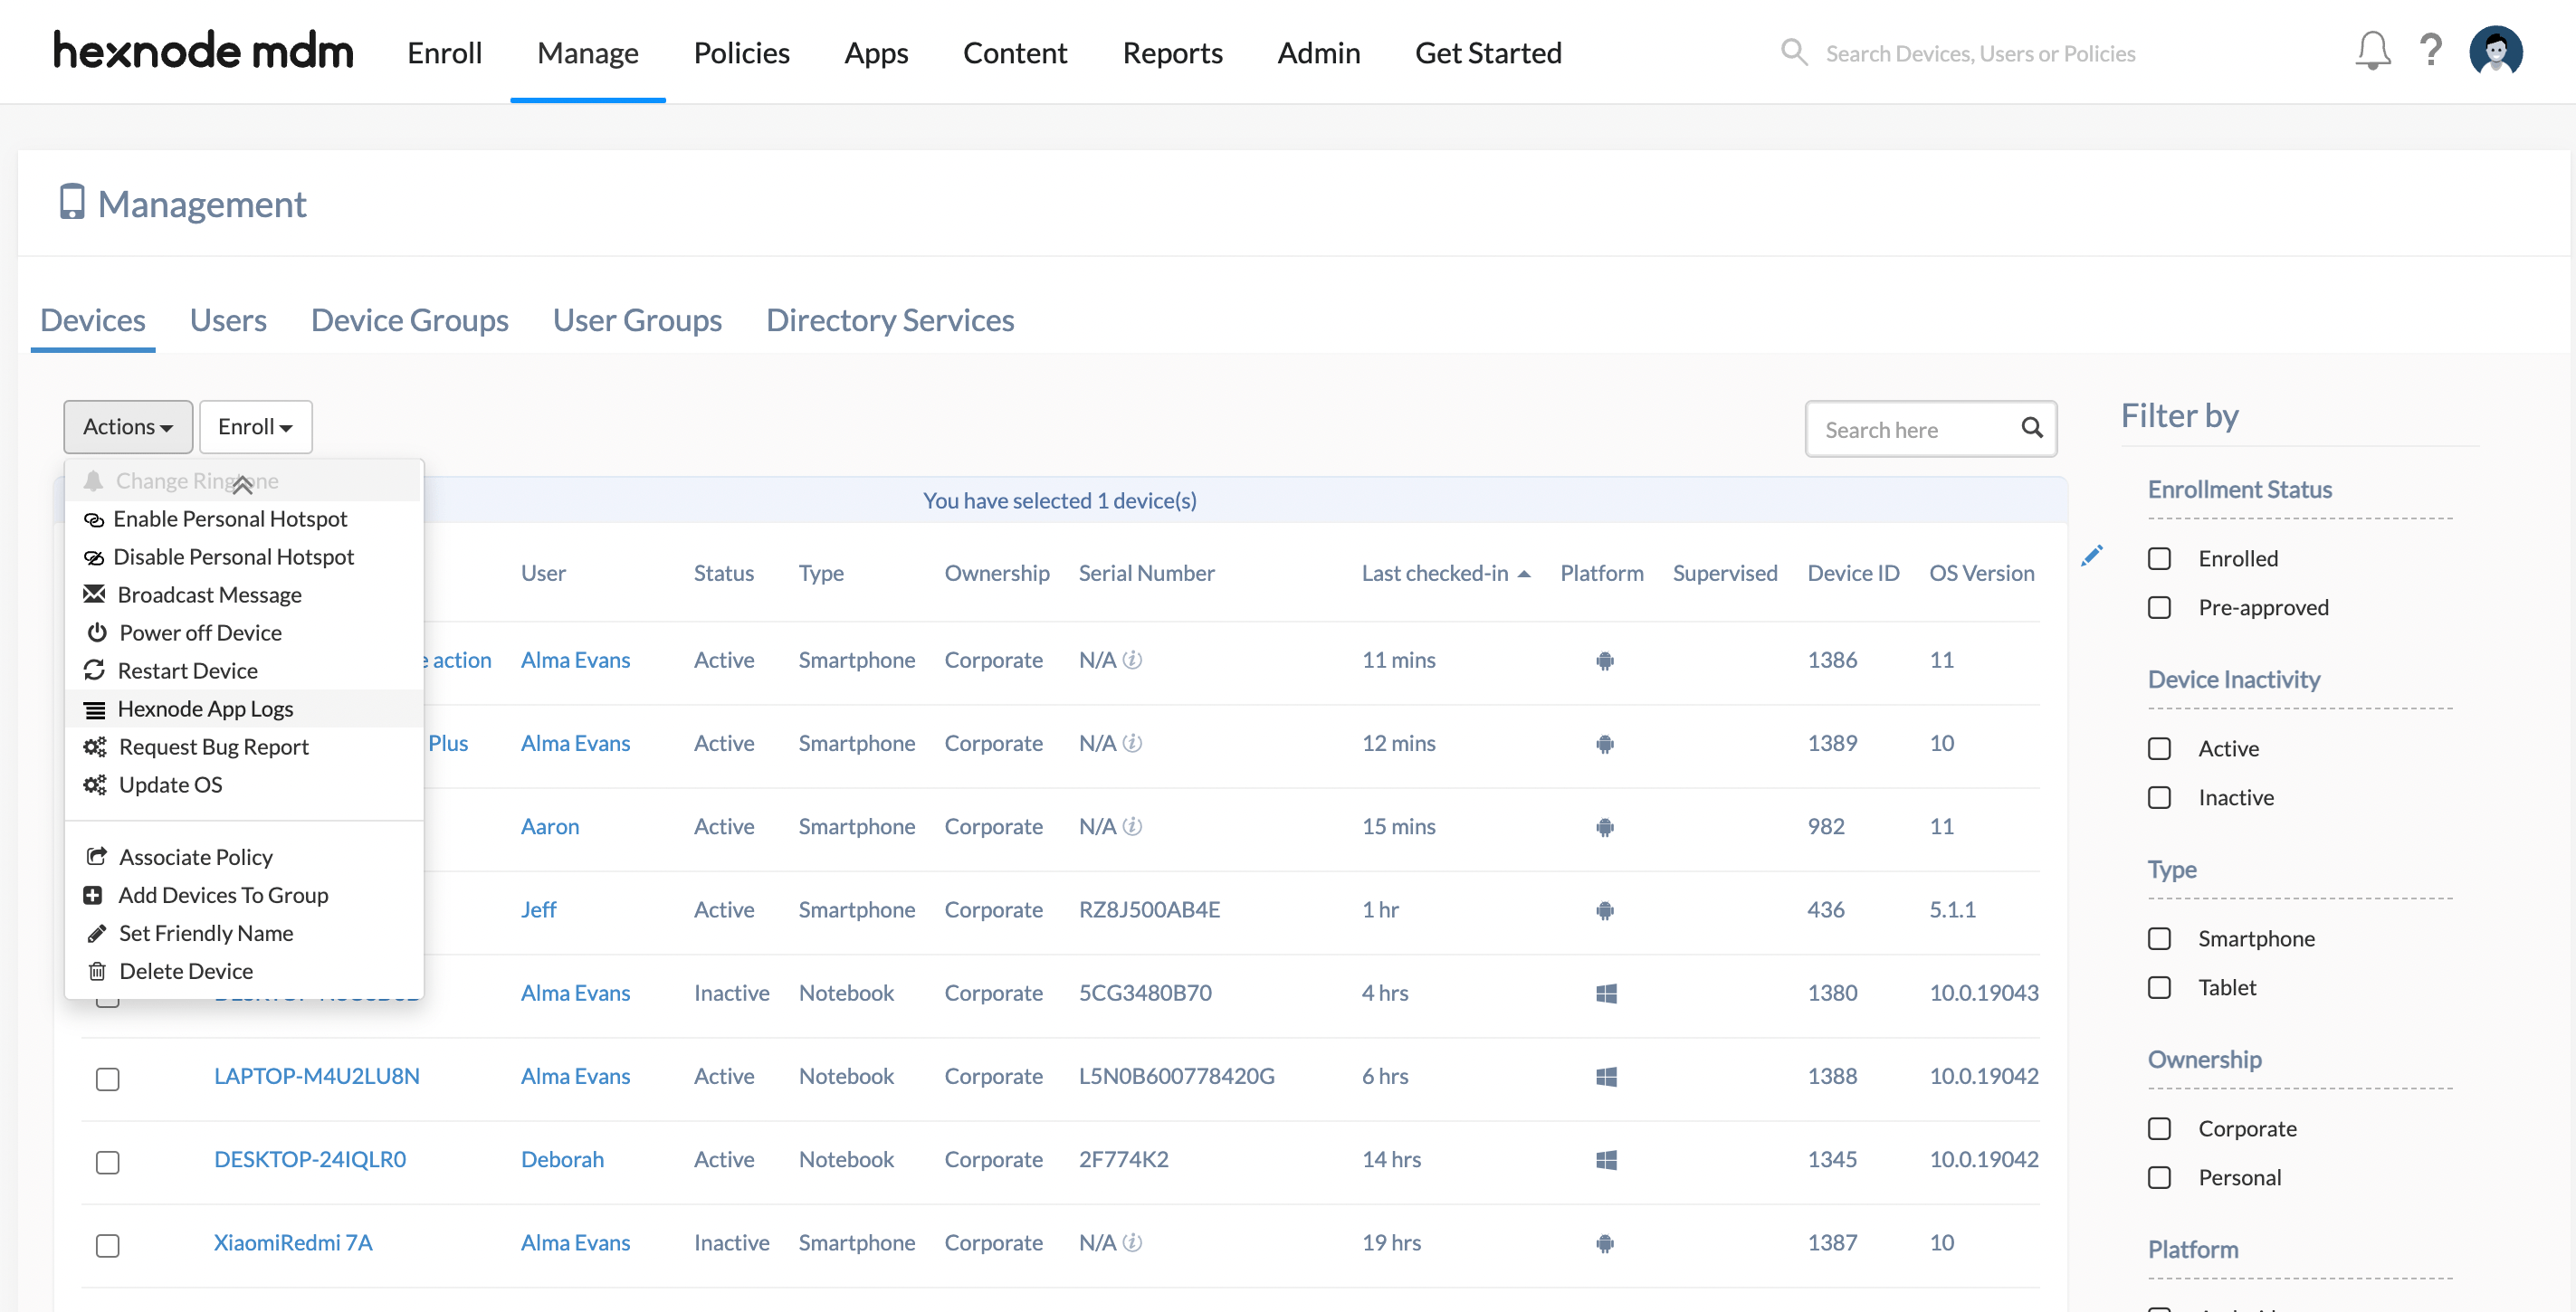Image resolution: width=2576 pixels, height=1312 pixels.
Task: Select Hexnode App Logs from the menu
Action: click(x=205, y=708)
